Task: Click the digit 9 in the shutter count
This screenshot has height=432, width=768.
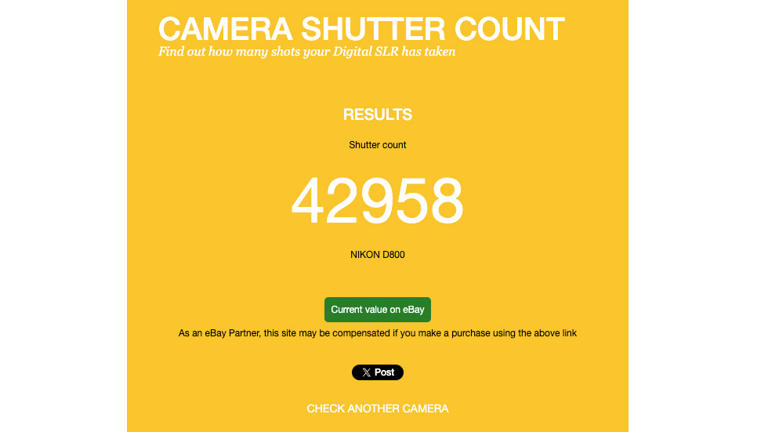Action: click(x=377, y=201)
